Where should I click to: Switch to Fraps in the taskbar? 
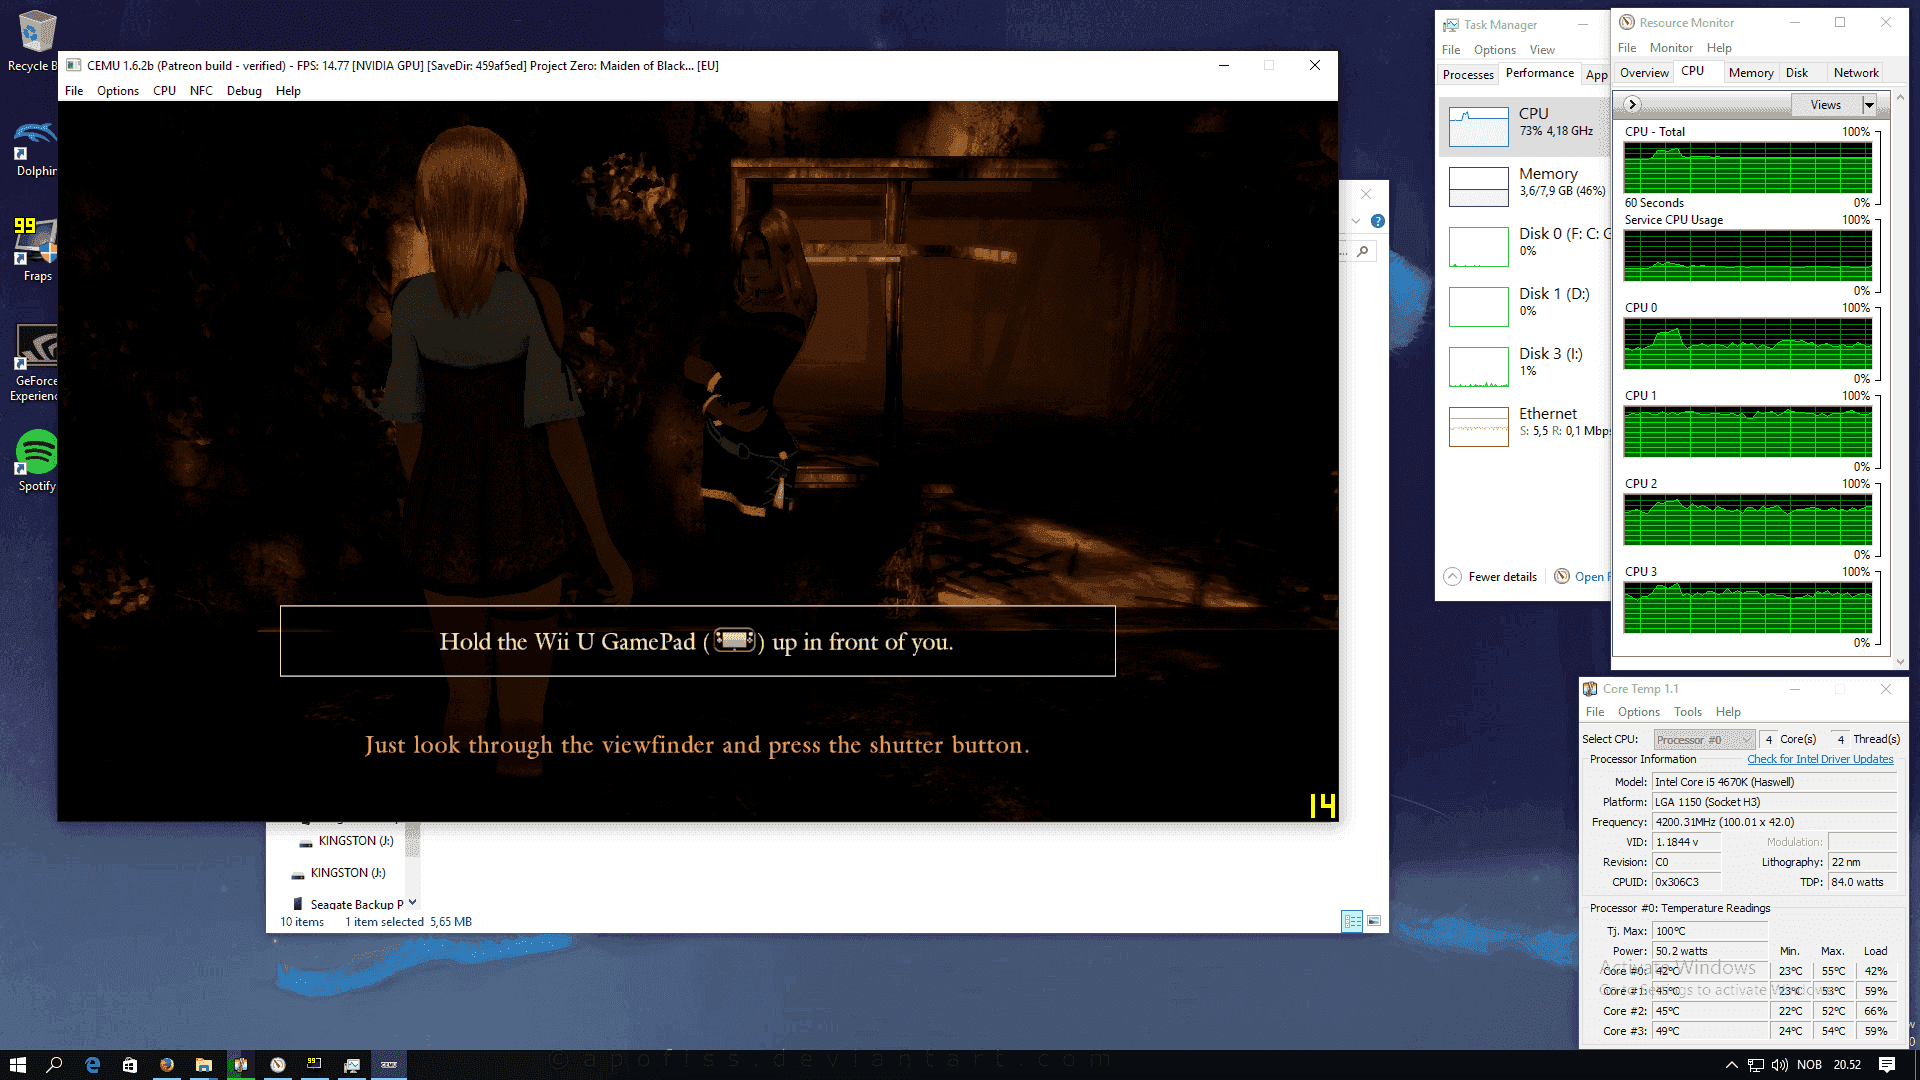coord(315,1065)
